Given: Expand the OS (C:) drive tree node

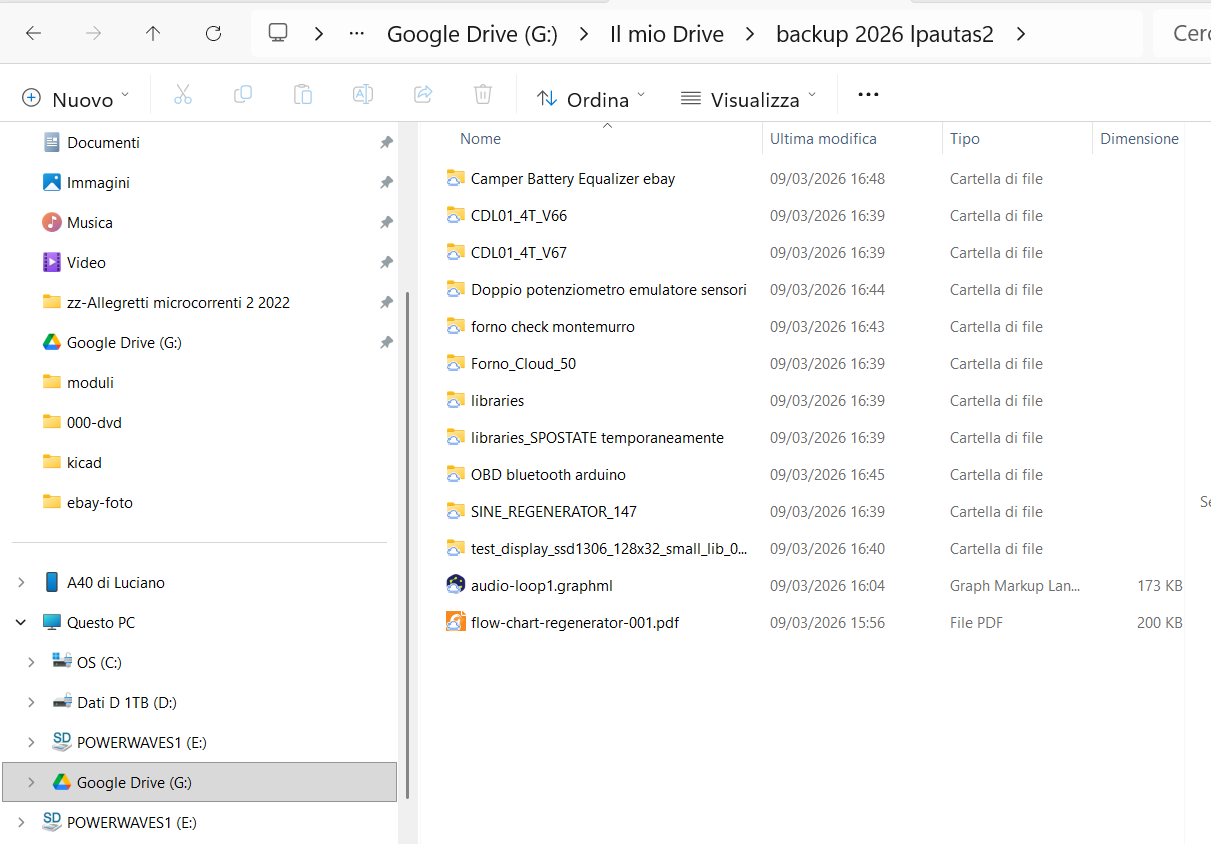Looking at the screenshot, I should pyautogui.click(x=31, y=662).
